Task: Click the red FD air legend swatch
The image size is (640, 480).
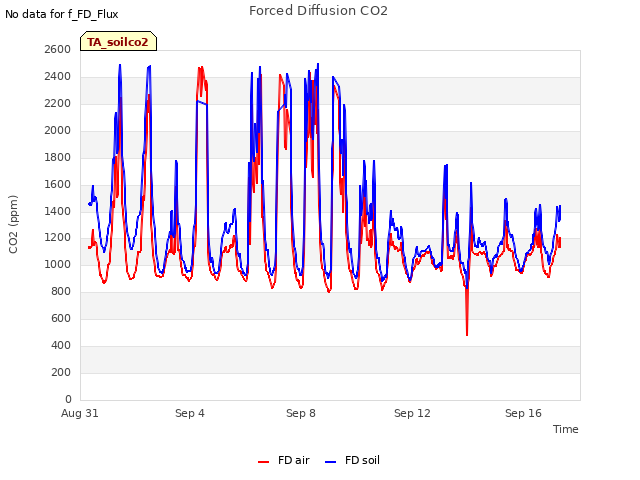Action: click(x=263, y=462)
